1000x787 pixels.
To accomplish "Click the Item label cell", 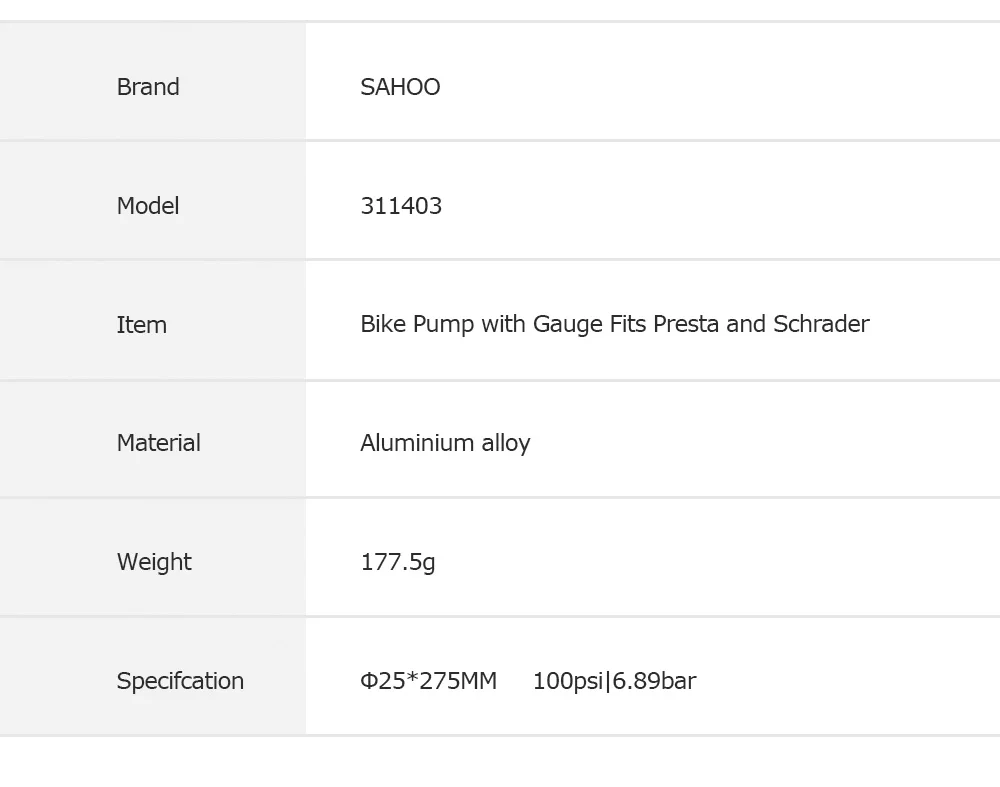I will [152, 320].
